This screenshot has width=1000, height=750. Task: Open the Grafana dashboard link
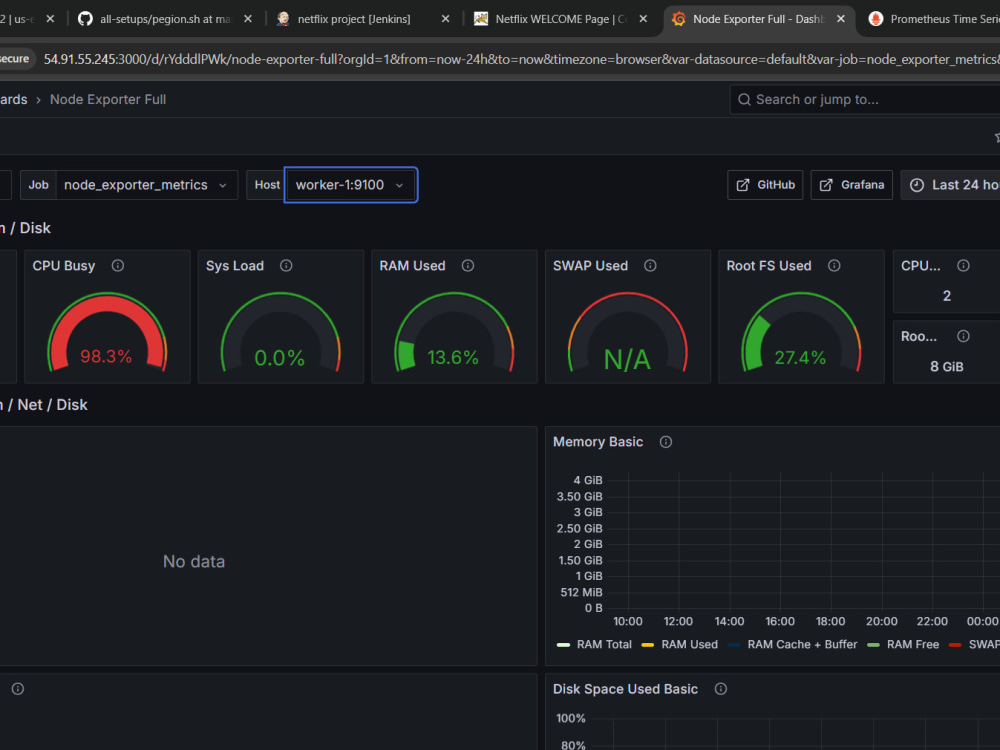click(x=851, y=185)
